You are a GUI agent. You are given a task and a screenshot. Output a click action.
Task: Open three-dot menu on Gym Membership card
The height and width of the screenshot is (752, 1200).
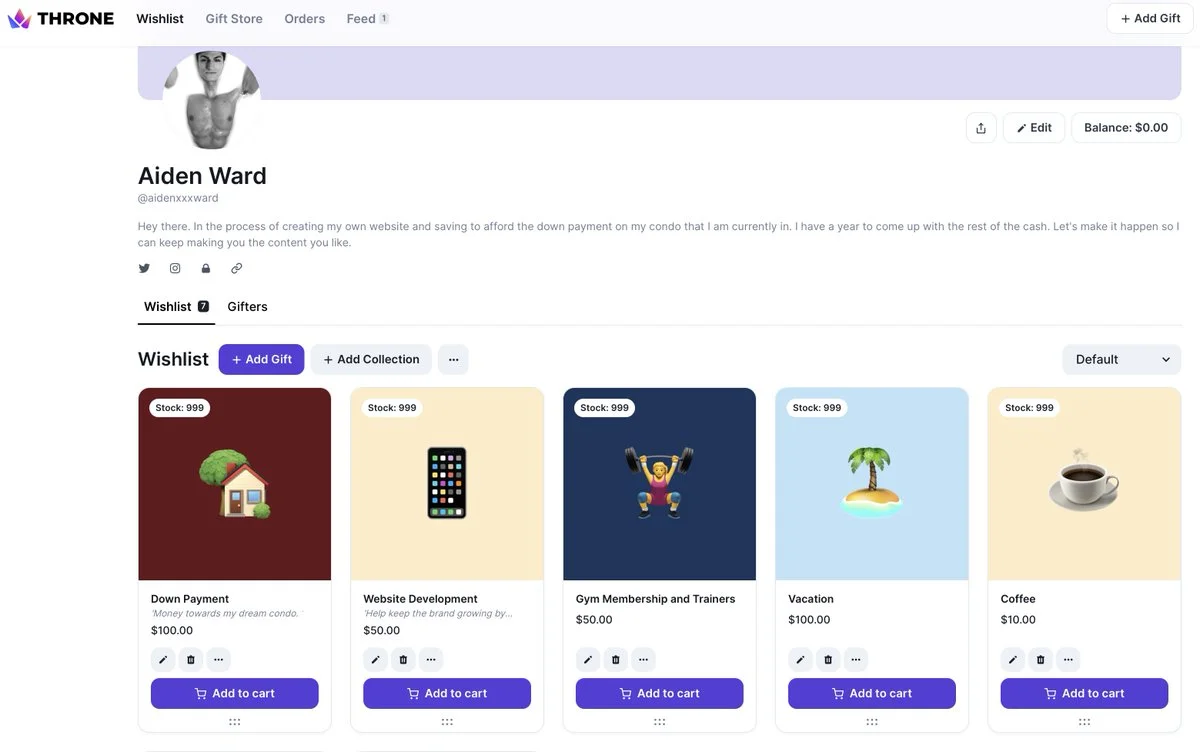click(644, 659)
